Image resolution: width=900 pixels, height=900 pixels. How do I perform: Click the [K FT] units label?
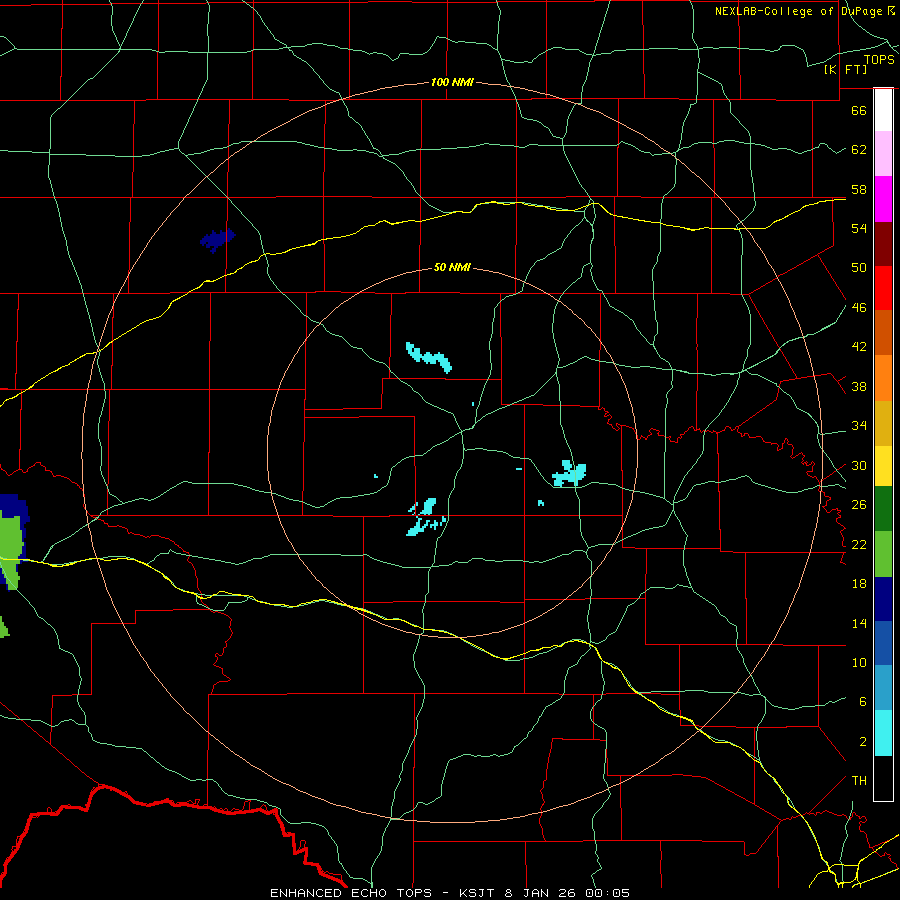845,69
